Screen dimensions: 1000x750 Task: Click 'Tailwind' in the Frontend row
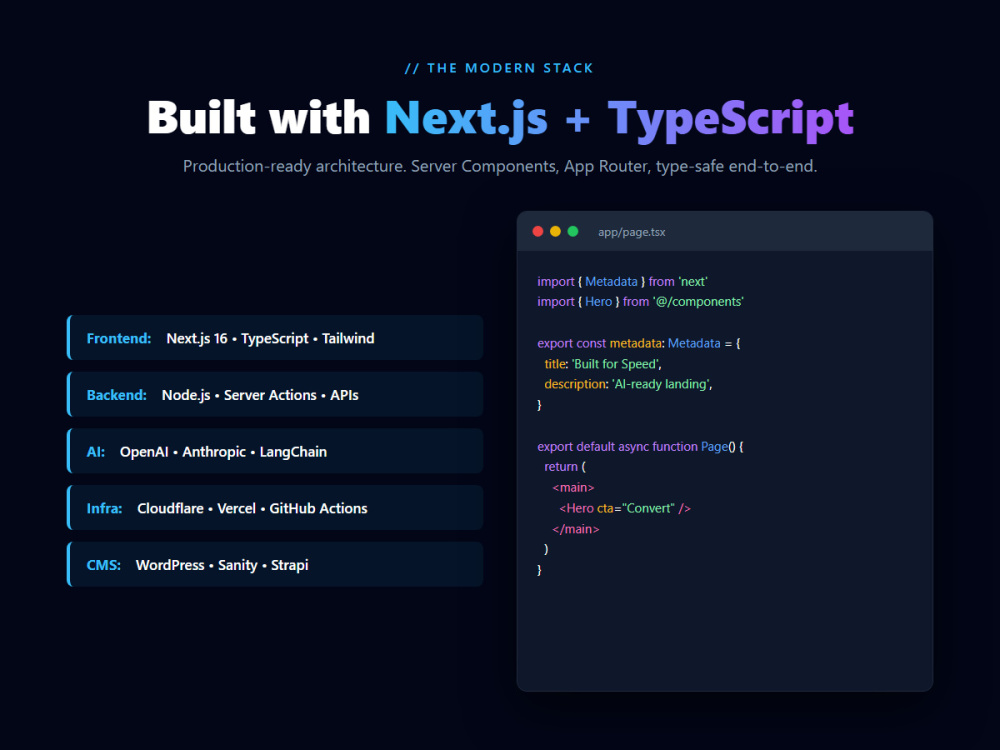point(348,339)
